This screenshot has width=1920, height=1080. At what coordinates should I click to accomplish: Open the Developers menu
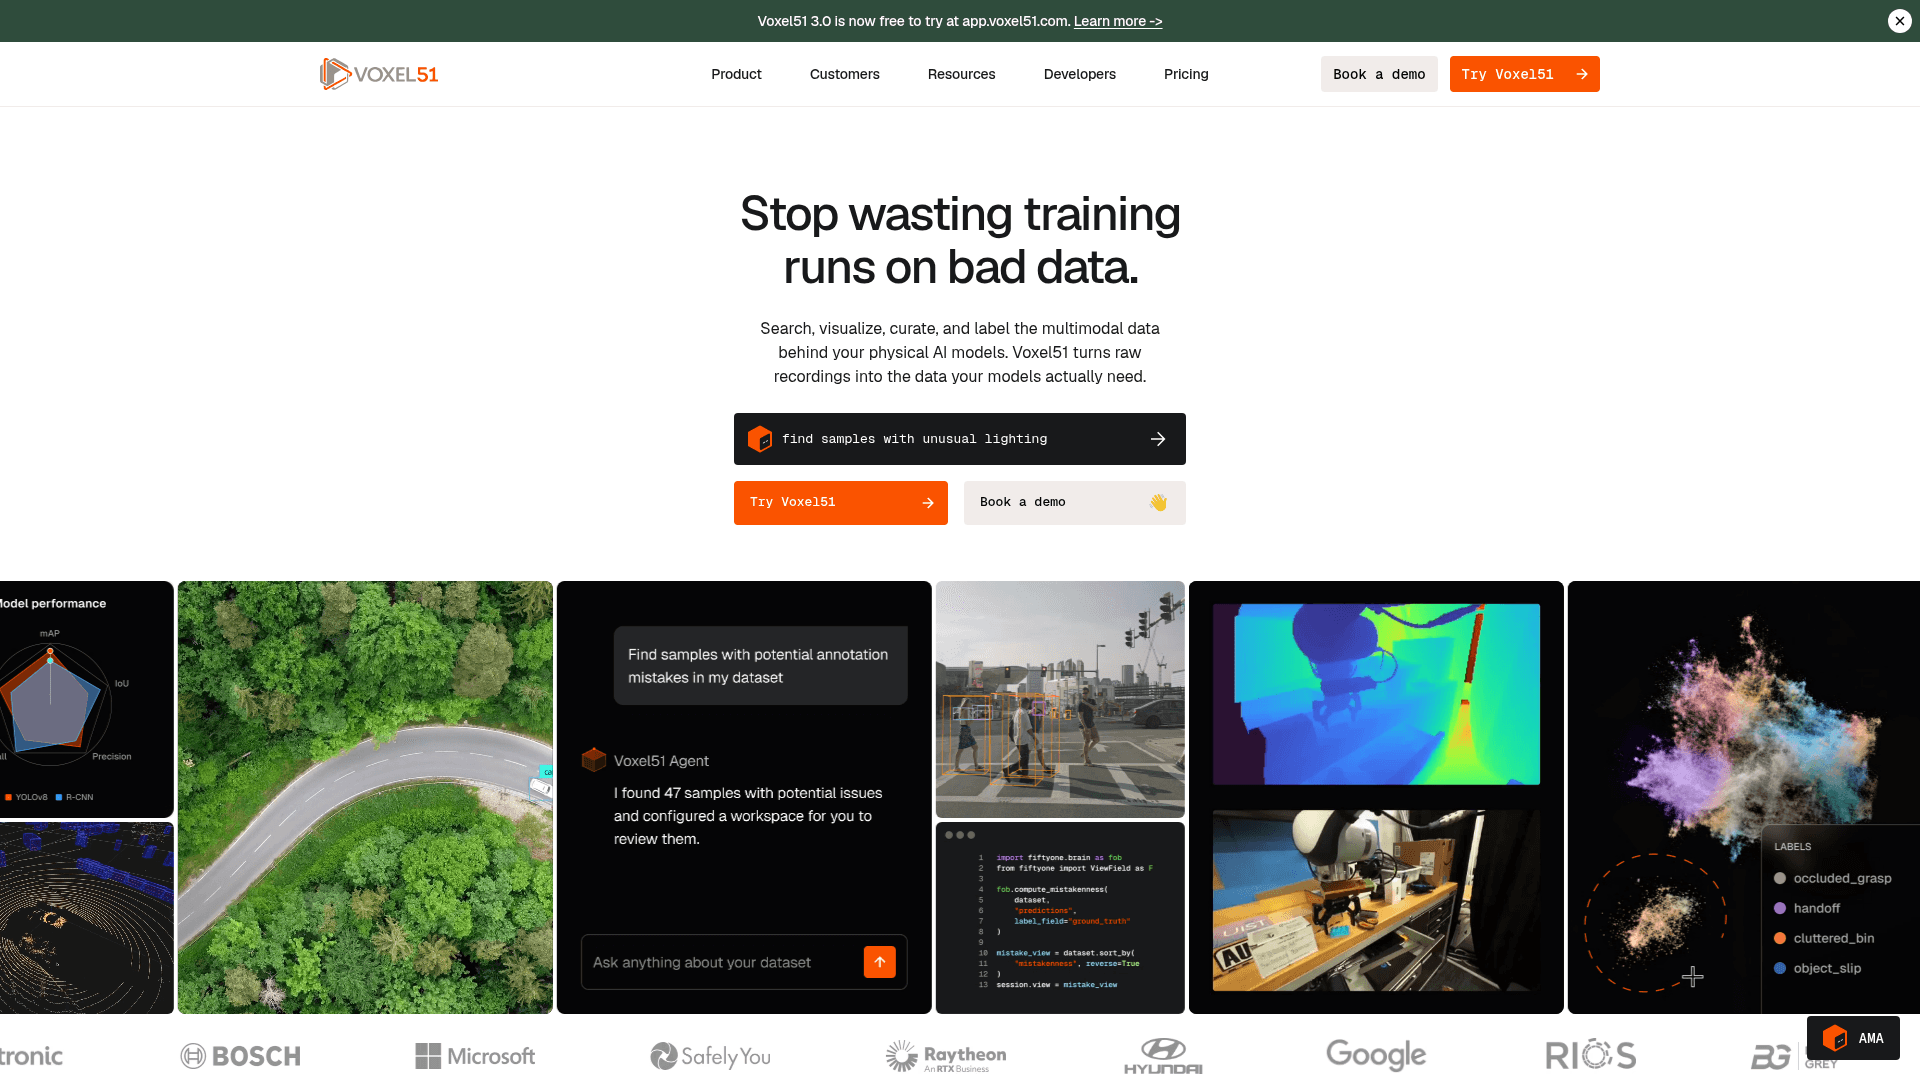click(x=1079, y=74)
